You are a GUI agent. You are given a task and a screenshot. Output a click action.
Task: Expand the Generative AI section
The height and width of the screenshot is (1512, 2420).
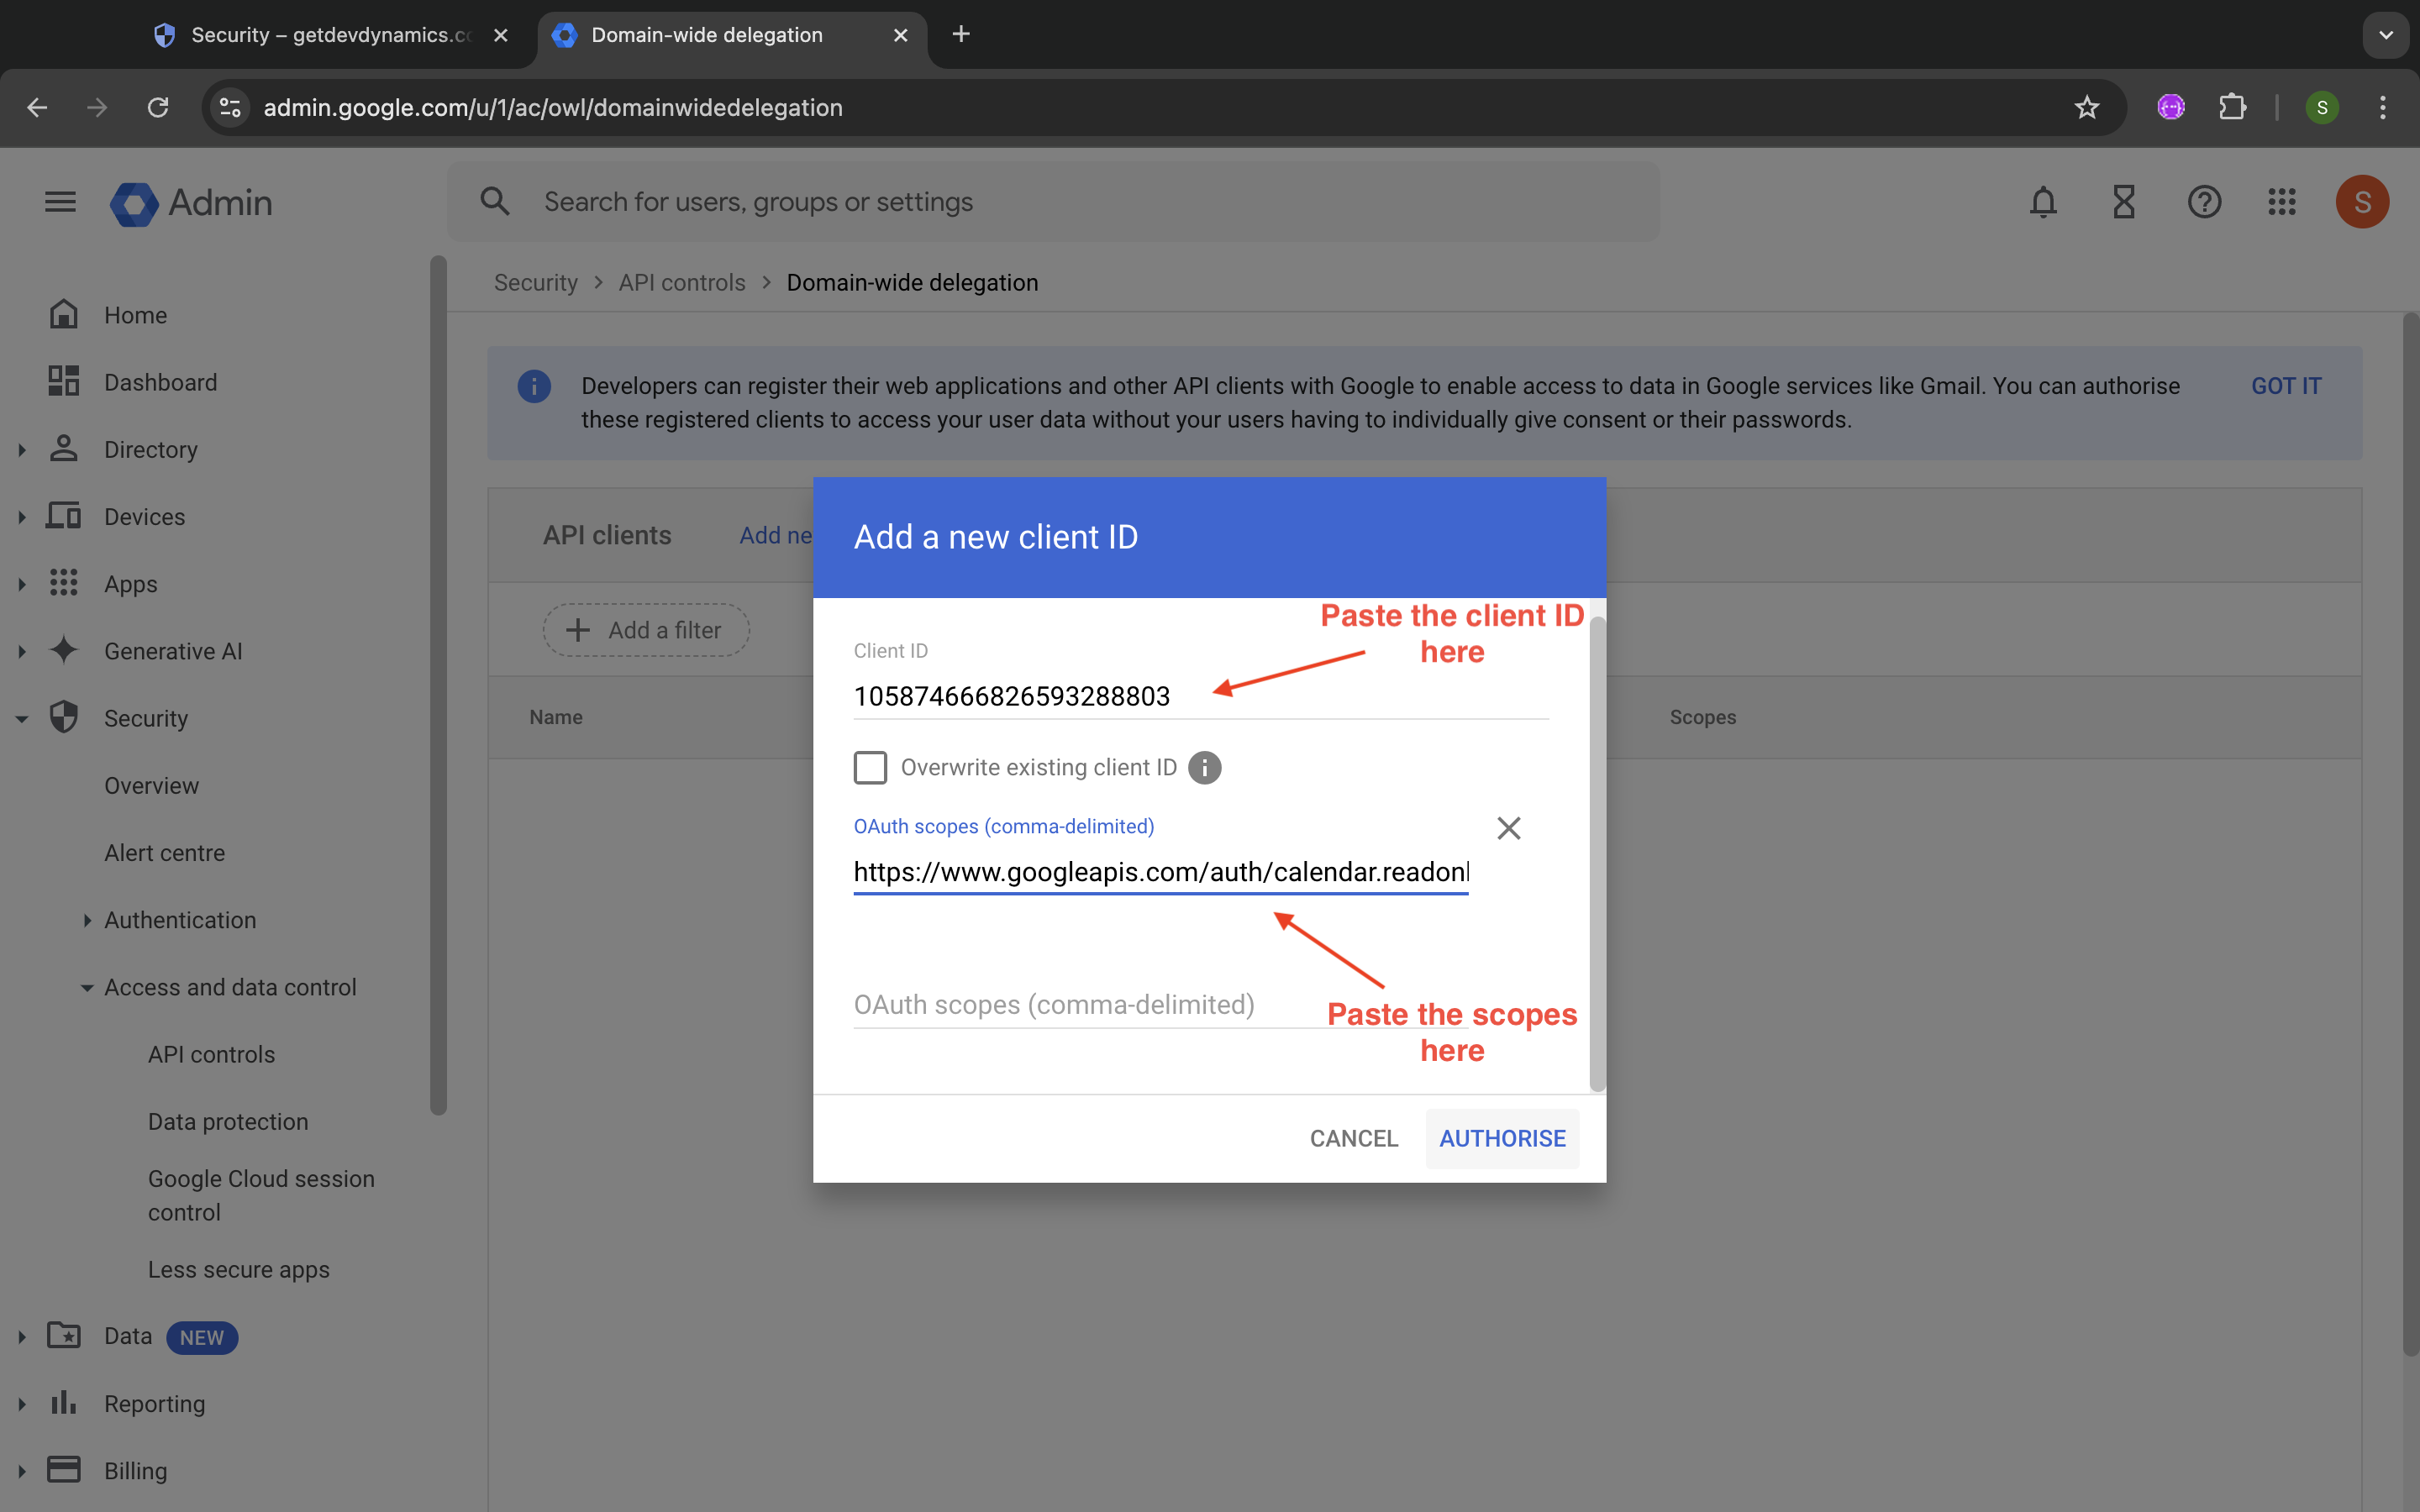click(22, 652)
